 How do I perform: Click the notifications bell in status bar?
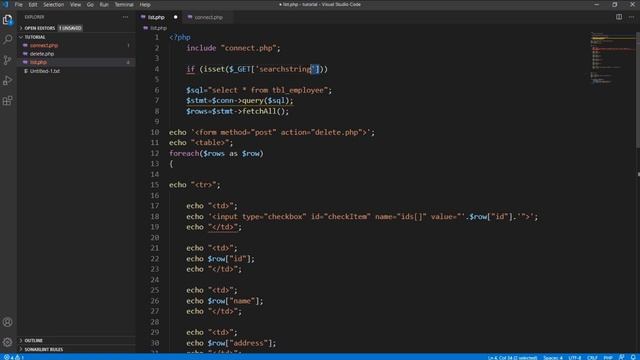pyautogui.click(x=633, y=357)
